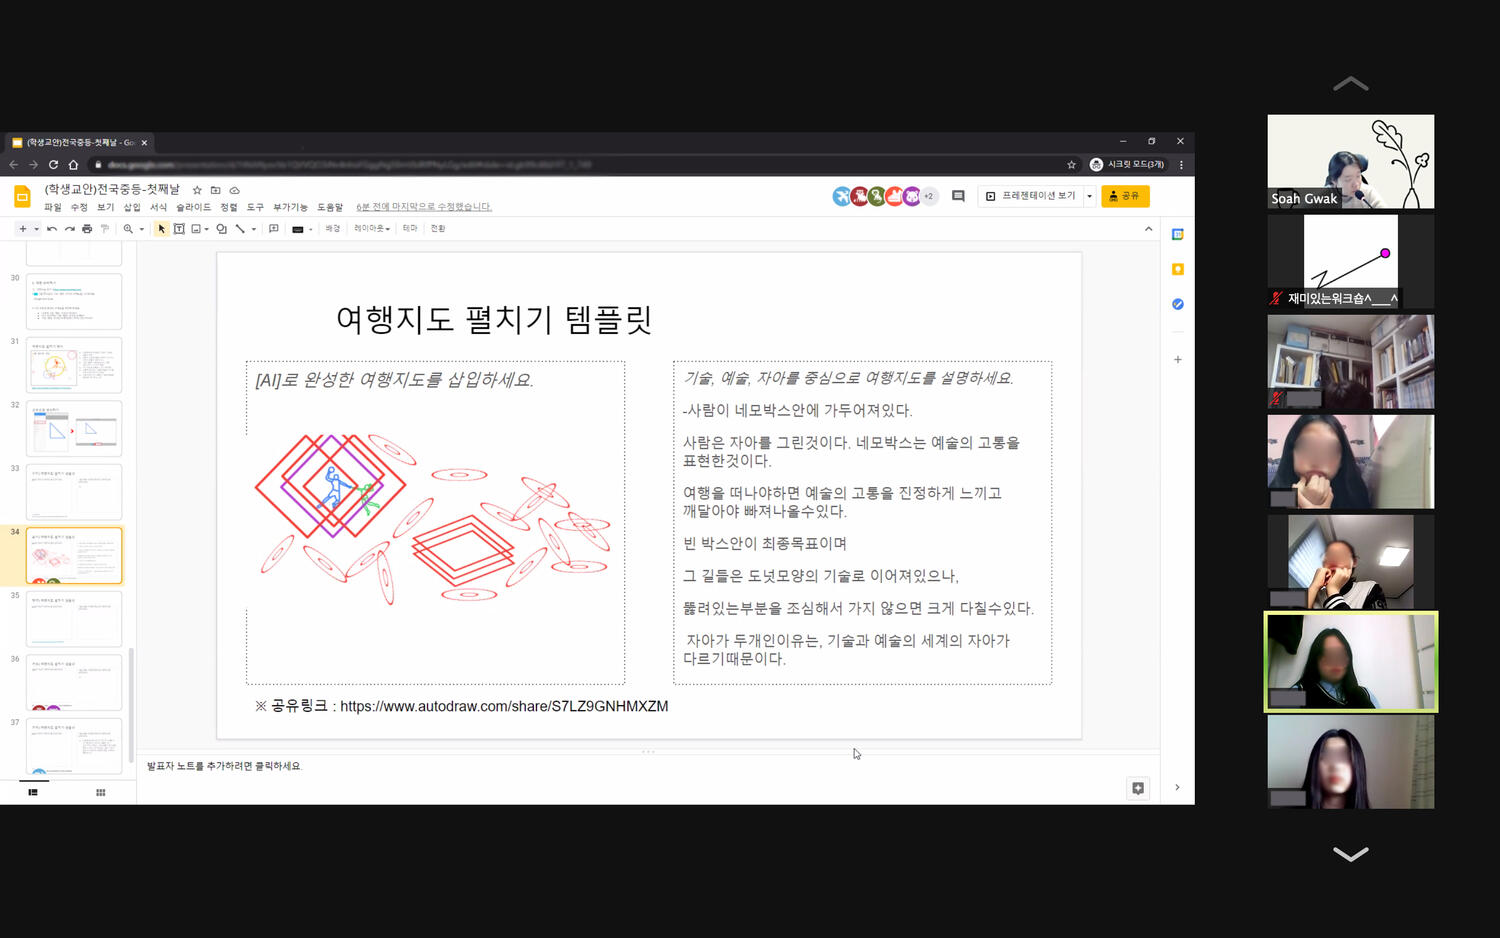The image size is (1500, 938).
Task: Bookmark this page in Chrome
Action: click(1071, 165)
